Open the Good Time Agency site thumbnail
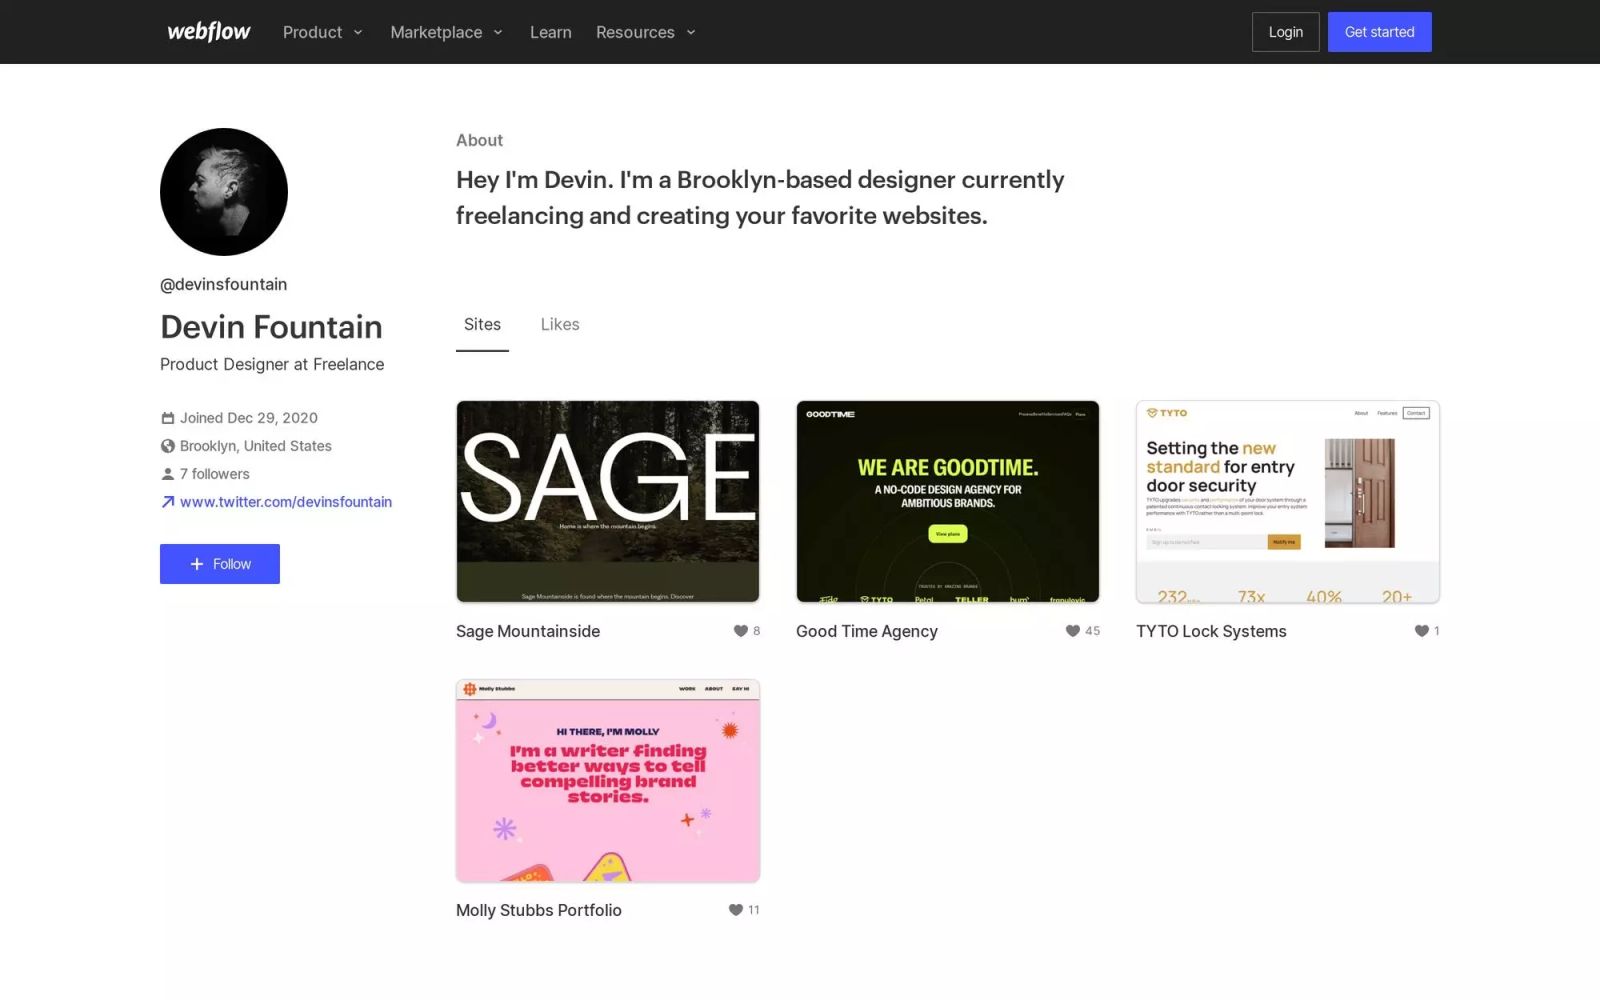The width and height of the screenshot is (1600, 1000). (x=948, y=502)
